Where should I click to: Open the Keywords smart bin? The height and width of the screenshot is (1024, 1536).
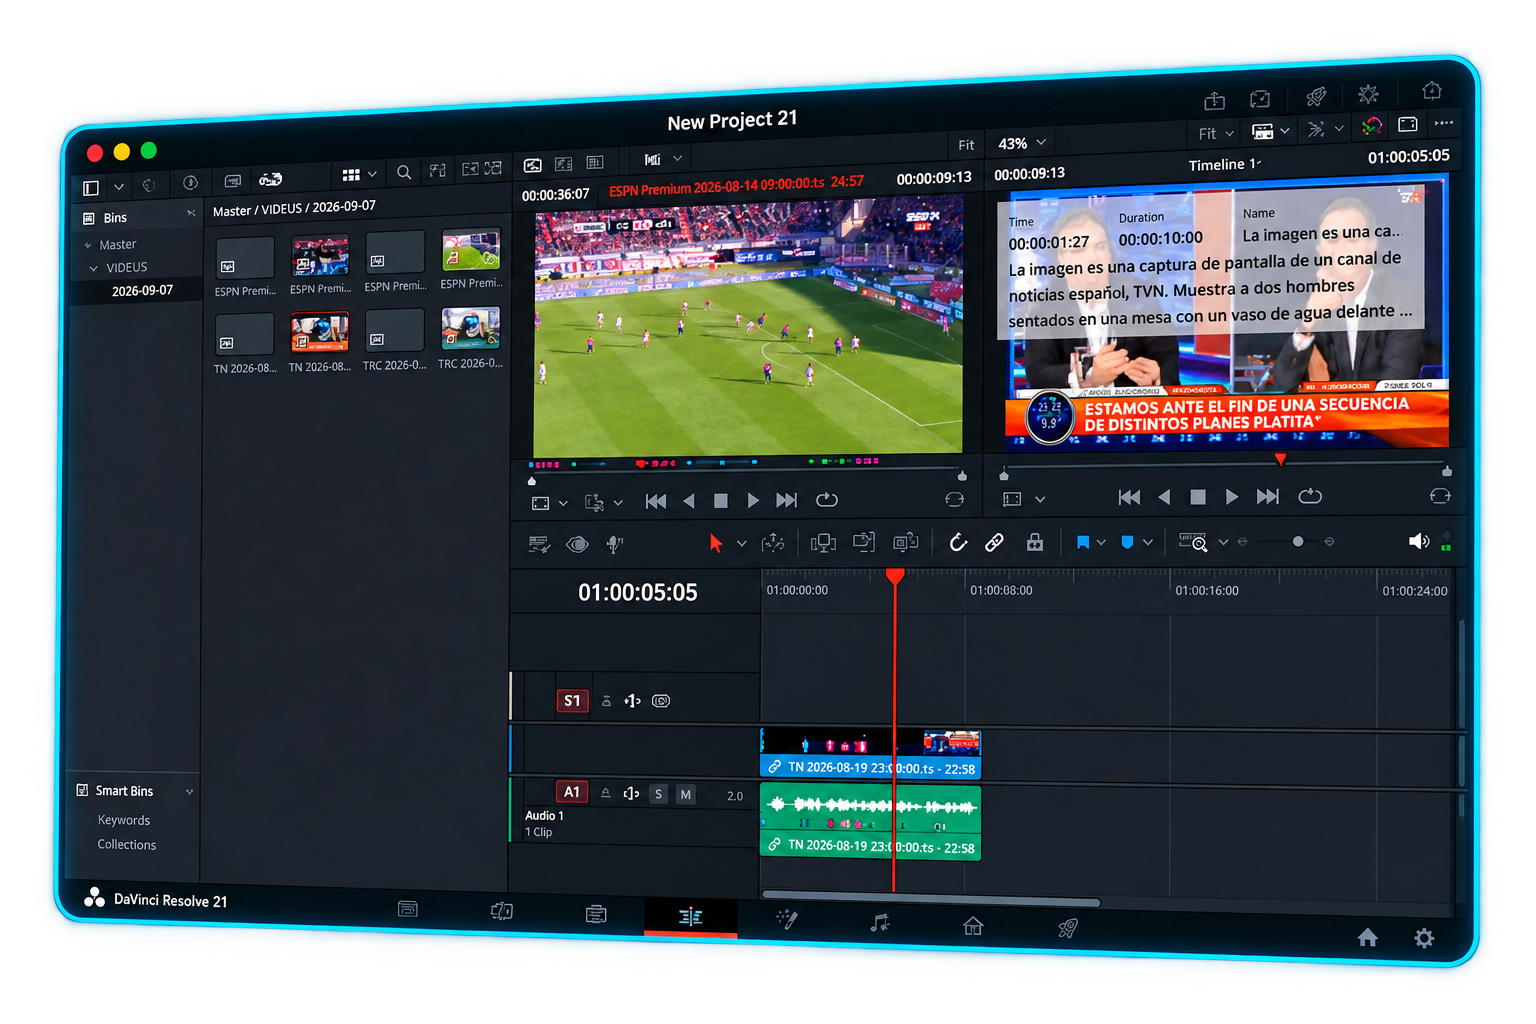[x=124, y=820]
